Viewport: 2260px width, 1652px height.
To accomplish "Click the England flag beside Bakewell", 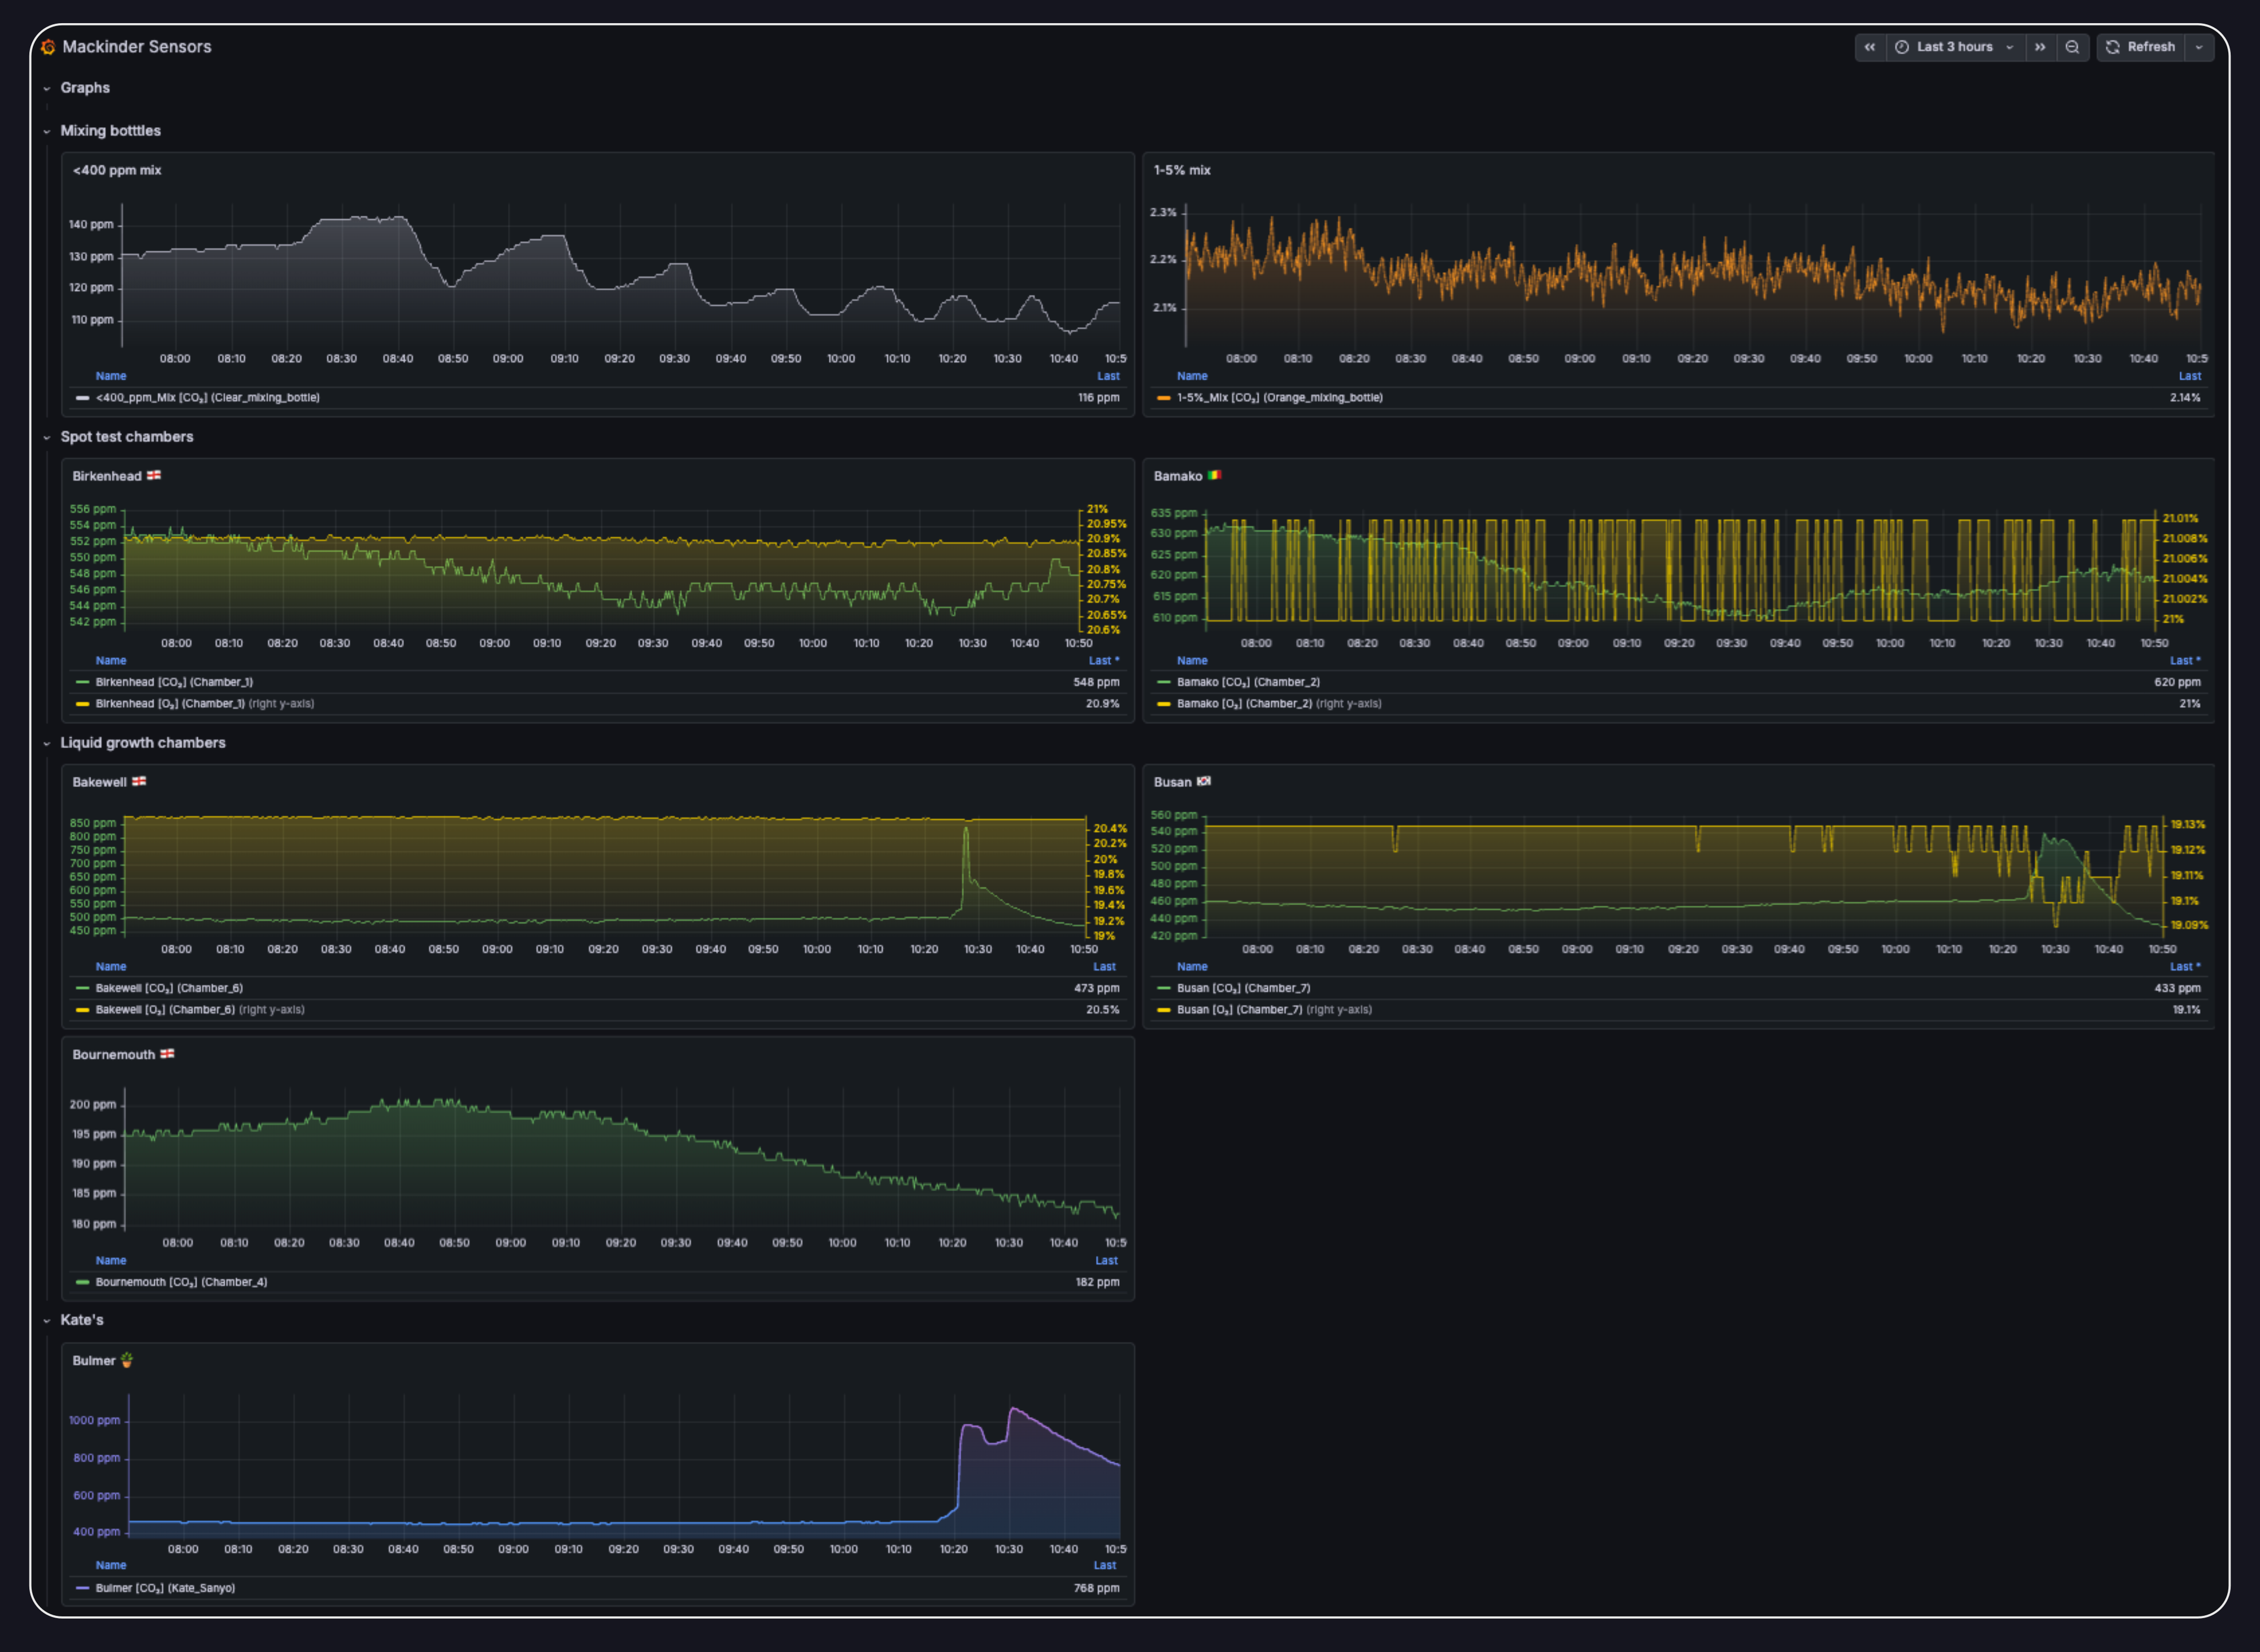I will click(139, 782).
